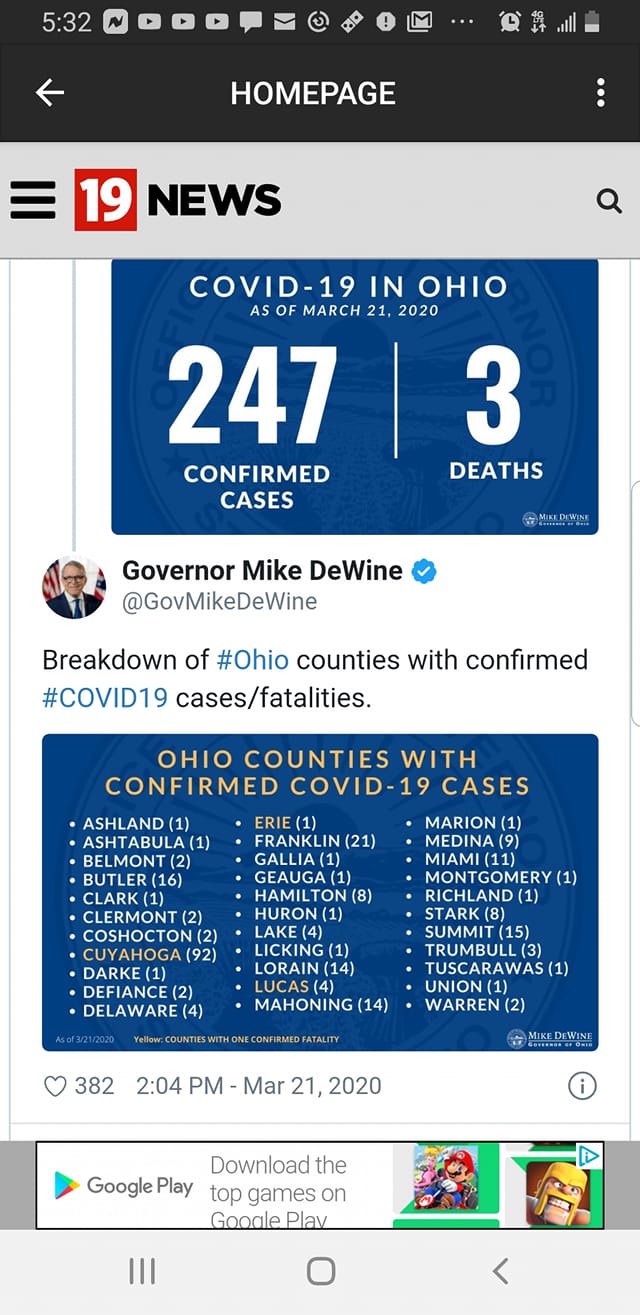Open the hamburger navigation menu
Image resolution: width=640 pixels, height=1315 pixels.
34,201
